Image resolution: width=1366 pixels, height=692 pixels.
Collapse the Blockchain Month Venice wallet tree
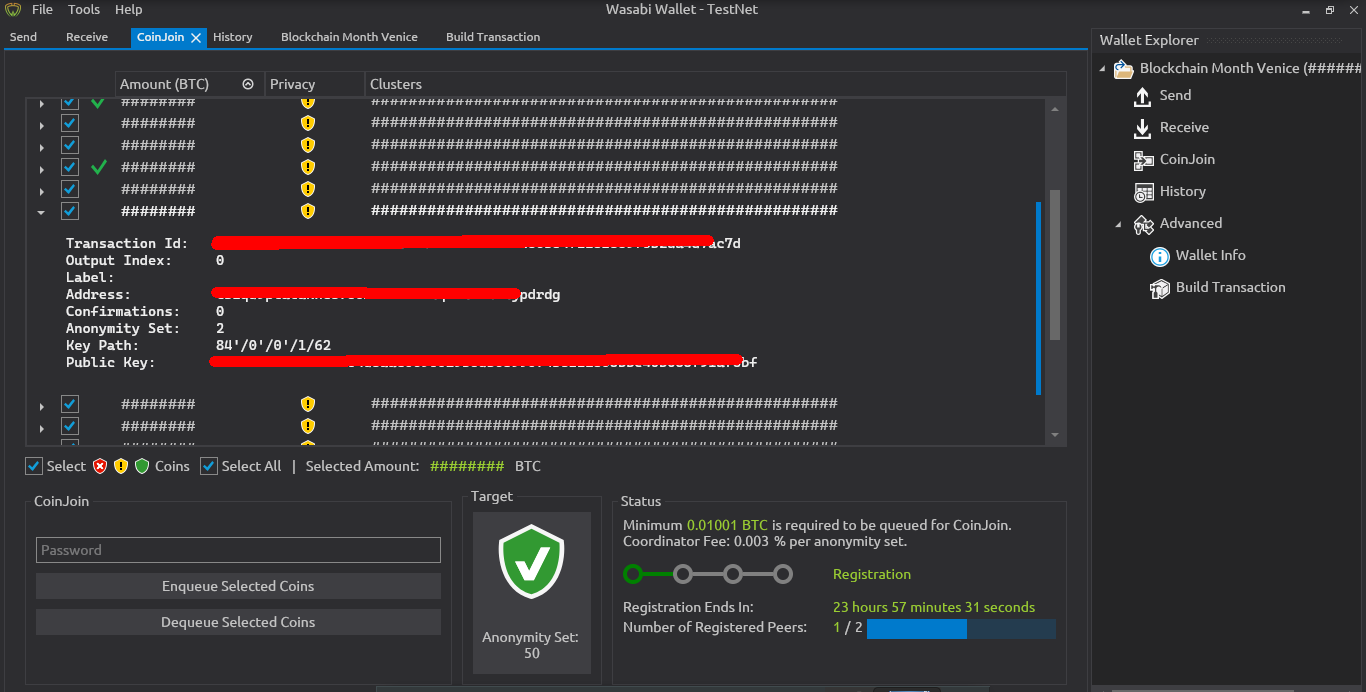1103,69
